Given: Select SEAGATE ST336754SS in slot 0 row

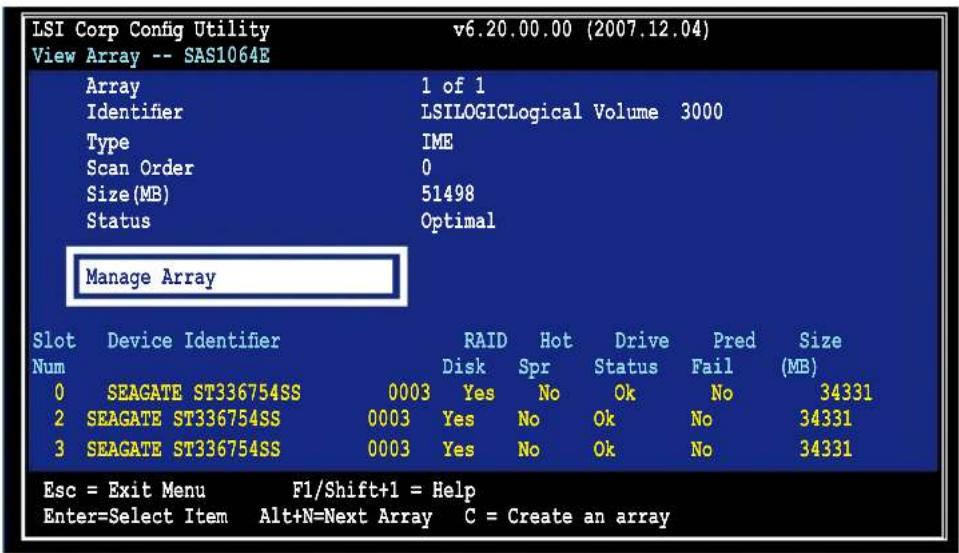Looking at the screenshot, I should point(204,393).
